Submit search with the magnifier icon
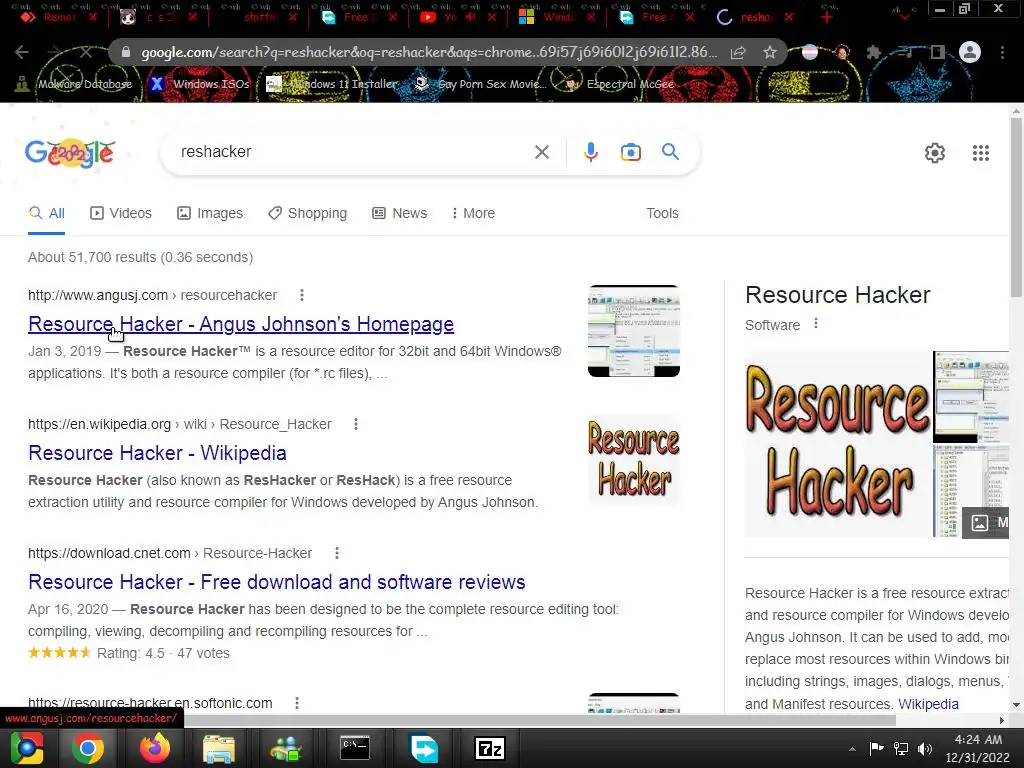The image size is (1024, 768). 670,152
